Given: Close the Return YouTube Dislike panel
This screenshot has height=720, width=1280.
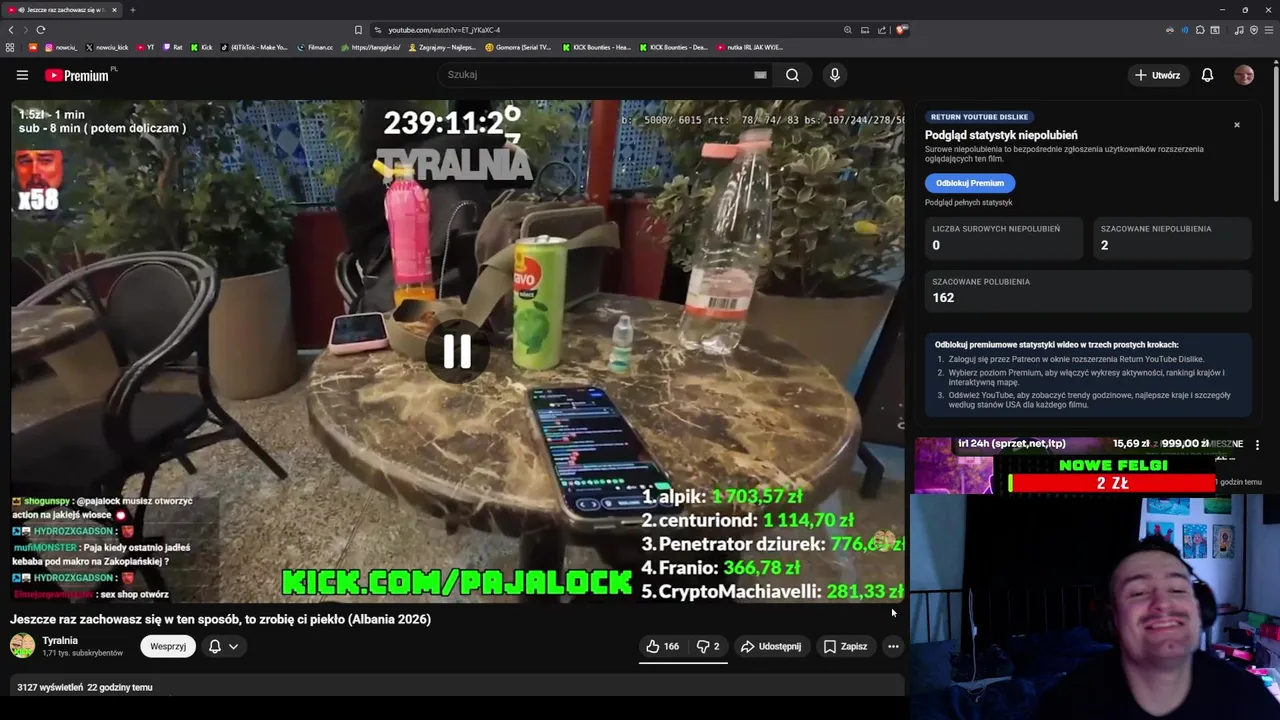Looking at the screenshot, I should 1237,125.
